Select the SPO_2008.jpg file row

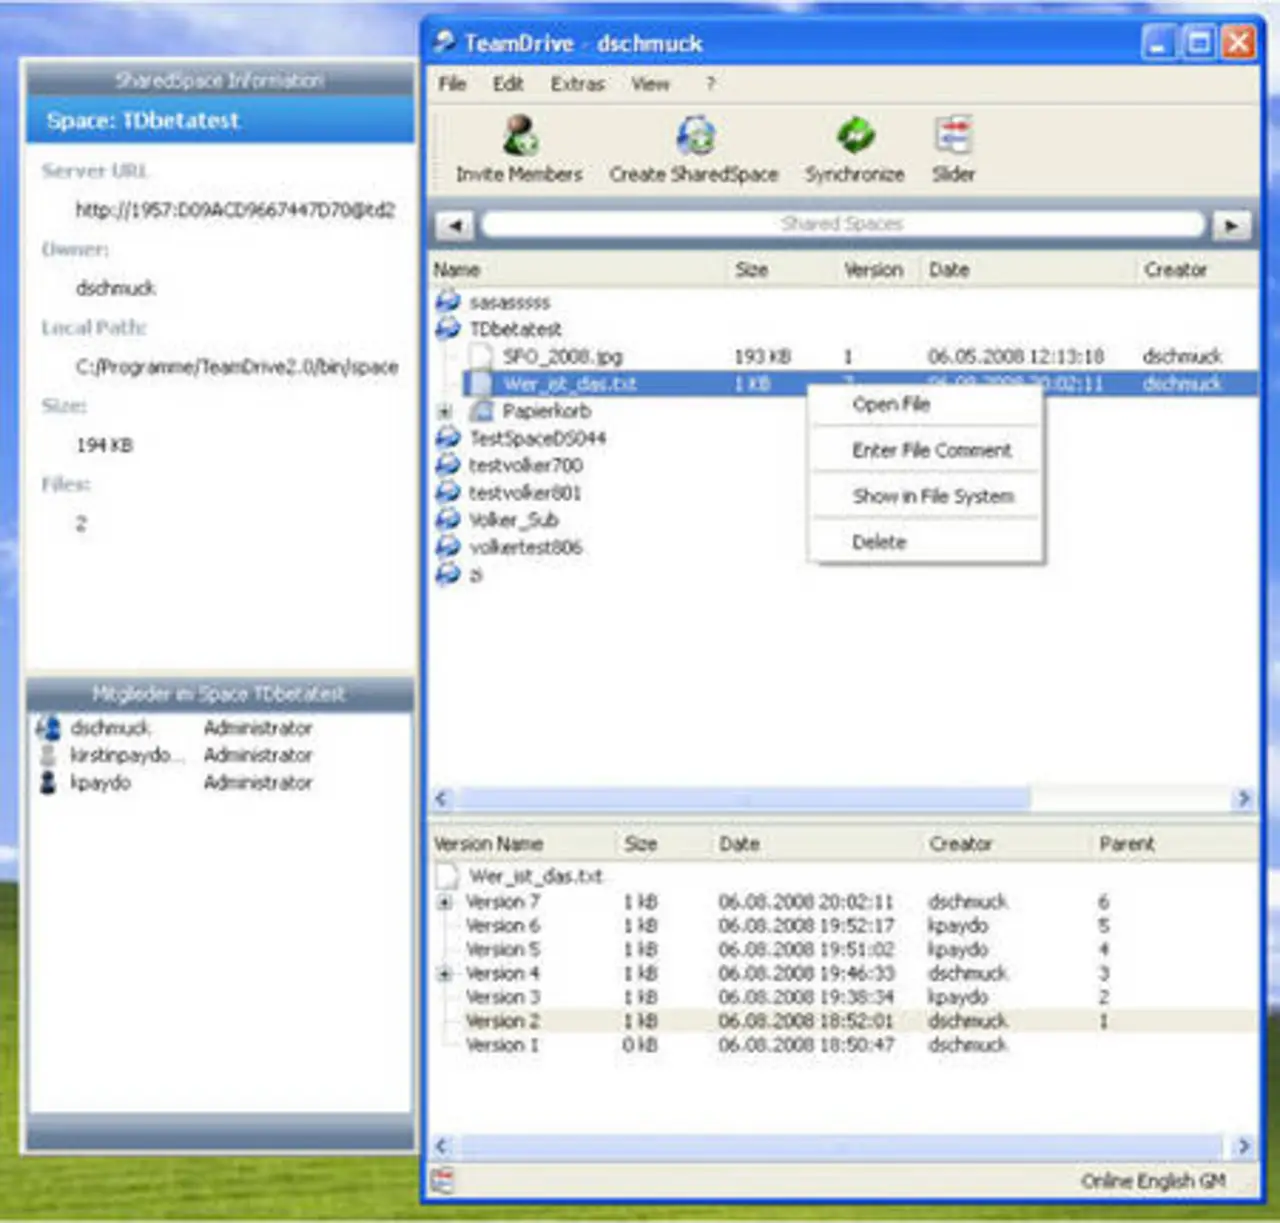[x=562, y=357]
